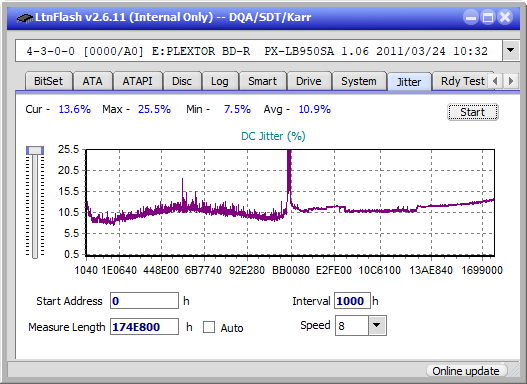Switch to the BitSet tab
The image size is (527, 384).
click(x=48, y=81)
